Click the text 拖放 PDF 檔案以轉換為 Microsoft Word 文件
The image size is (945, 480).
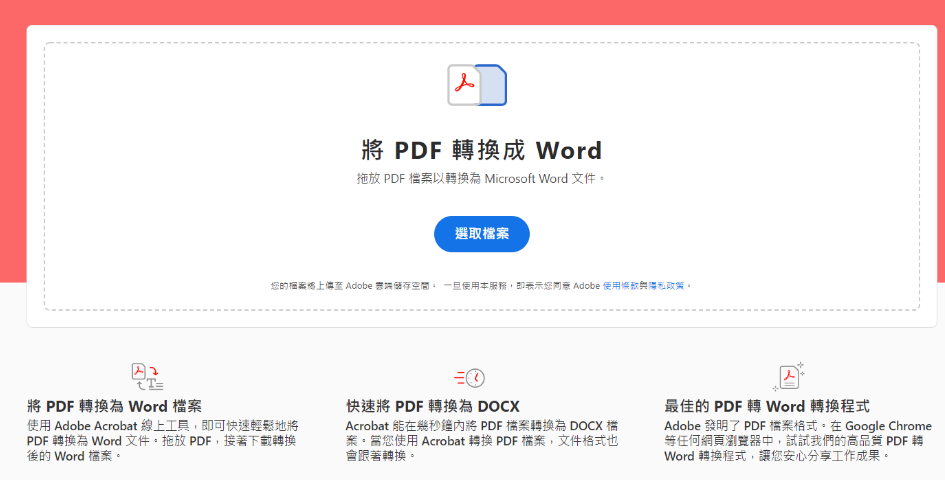point(480,178)
